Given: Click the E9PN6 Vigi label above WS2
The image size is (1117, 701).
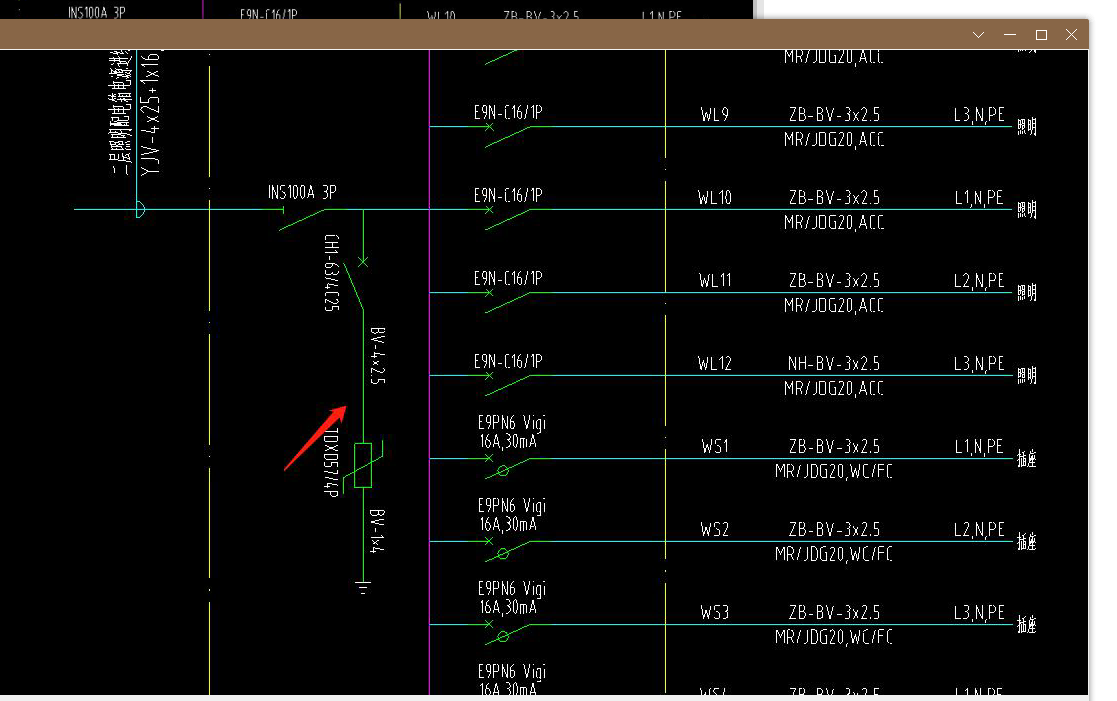Looking at the screenshot, I should pos(511,506).
